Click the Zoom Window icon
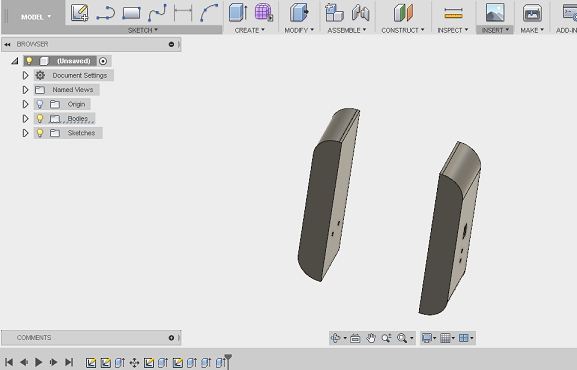 [386, 338]
